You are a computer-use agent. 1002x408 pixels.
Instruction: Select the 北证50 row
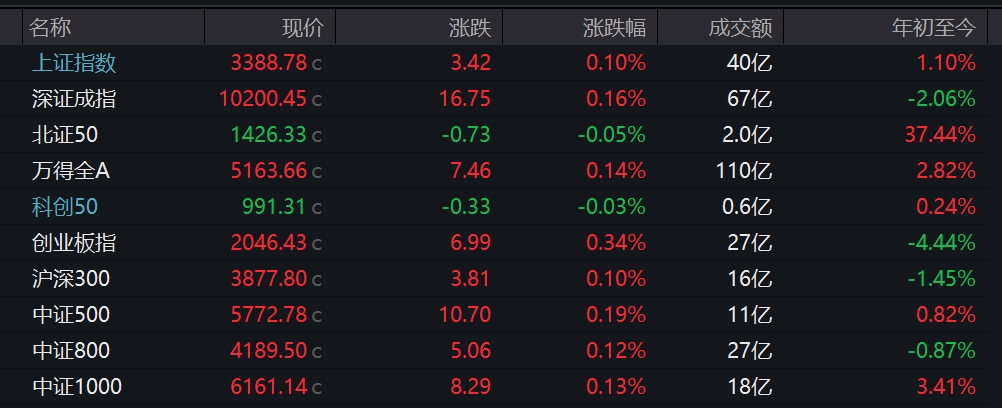click(501, 134)
